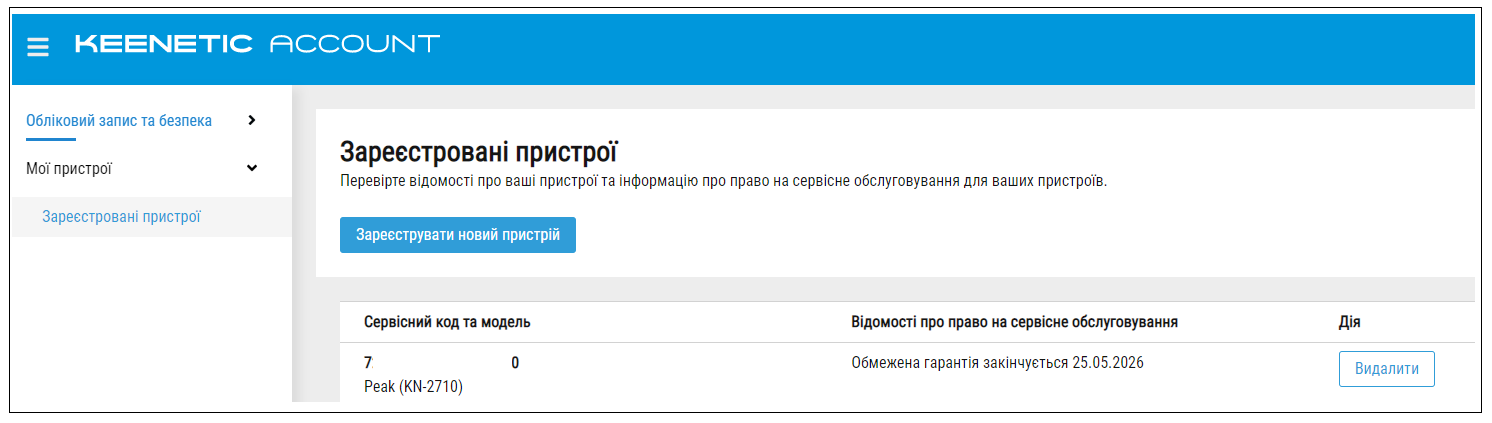Click the service code starting with 7
The height and width of the screenshot is (423, 1492).
pos(441,363)
